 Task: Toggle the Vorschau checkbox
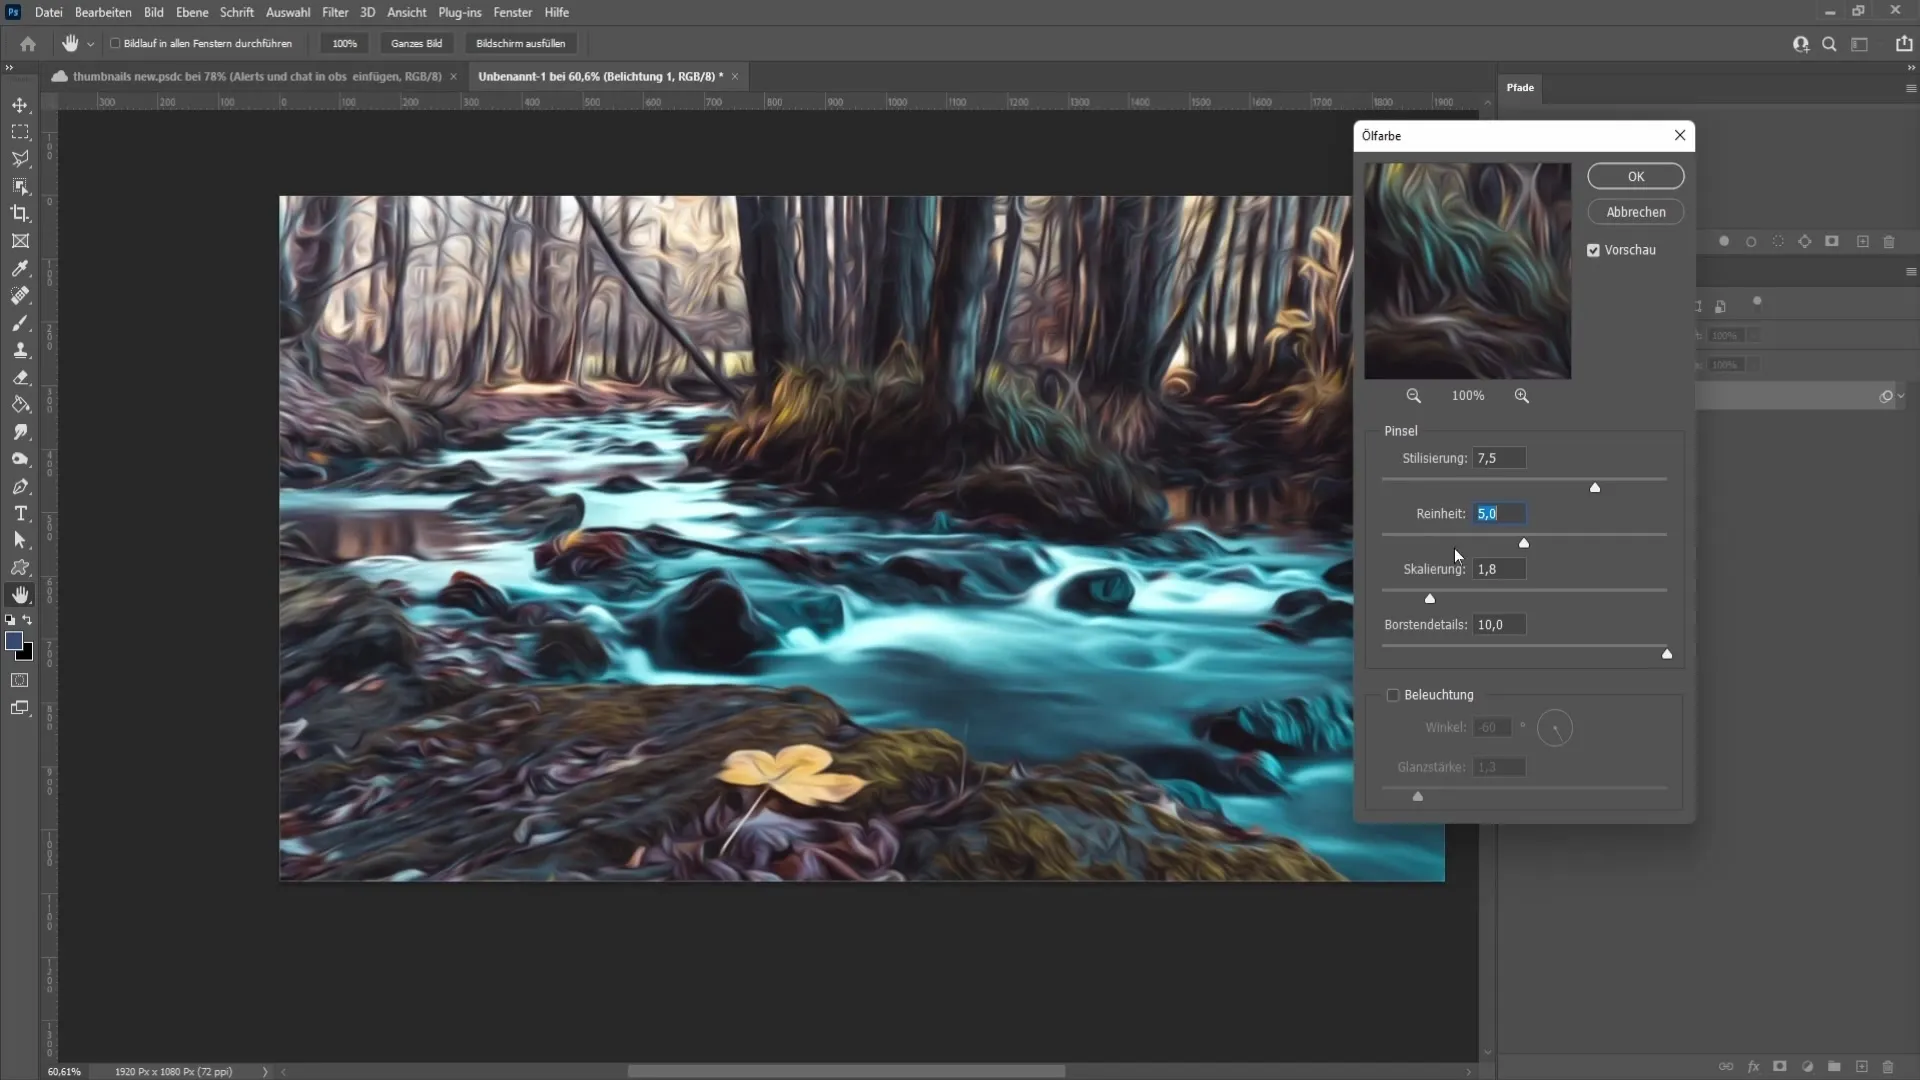1593,250
